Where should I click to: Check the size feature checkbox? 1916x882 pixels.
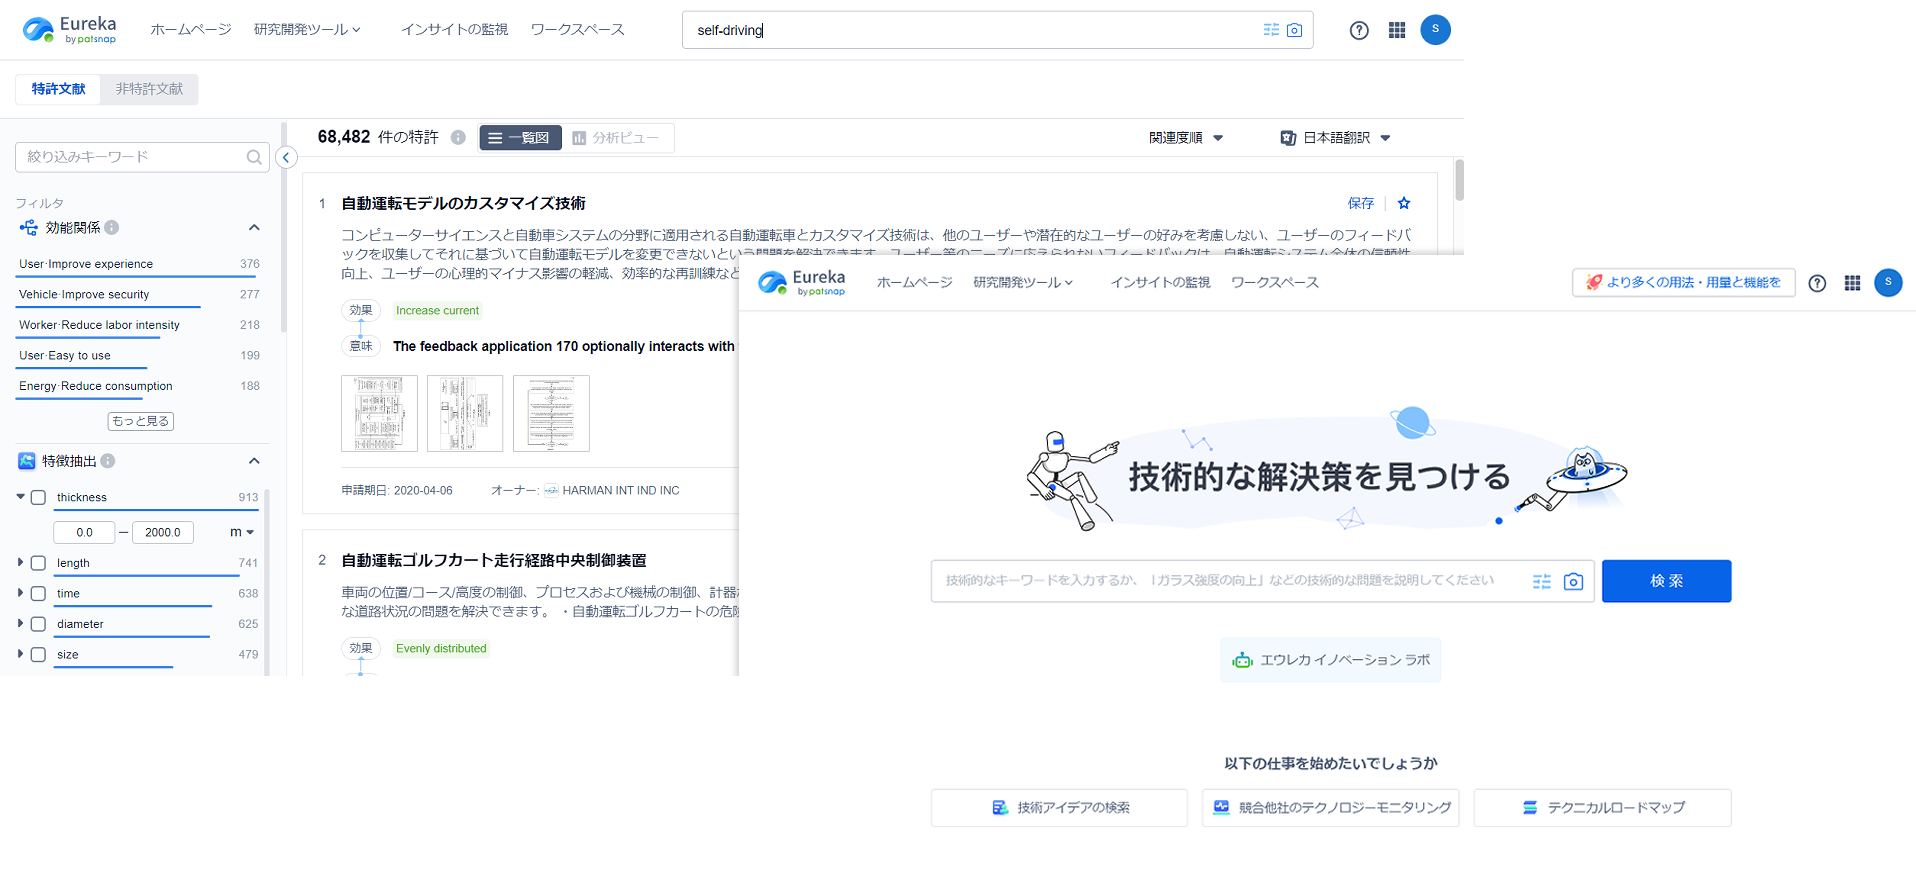coord(38,655)
